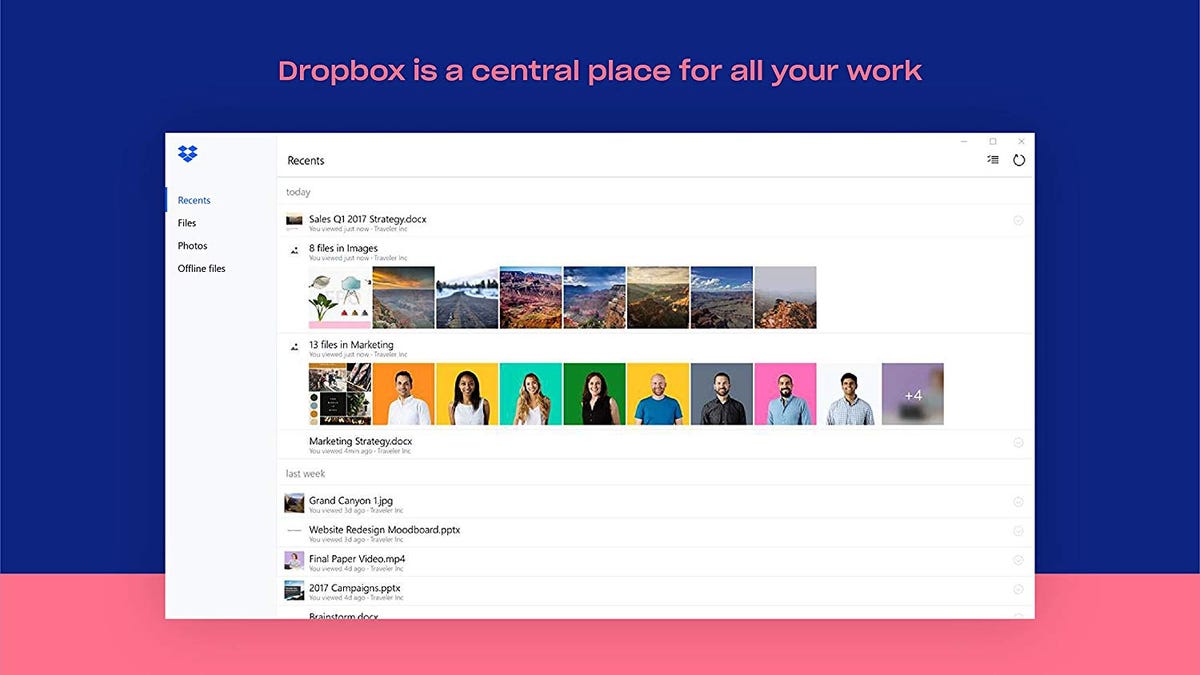Image resolution: width=1200 pixels, height=675 pixels.
Task: Open Marketing Strategy.docx
Action: pyautogui.click(x=360, y=441)
